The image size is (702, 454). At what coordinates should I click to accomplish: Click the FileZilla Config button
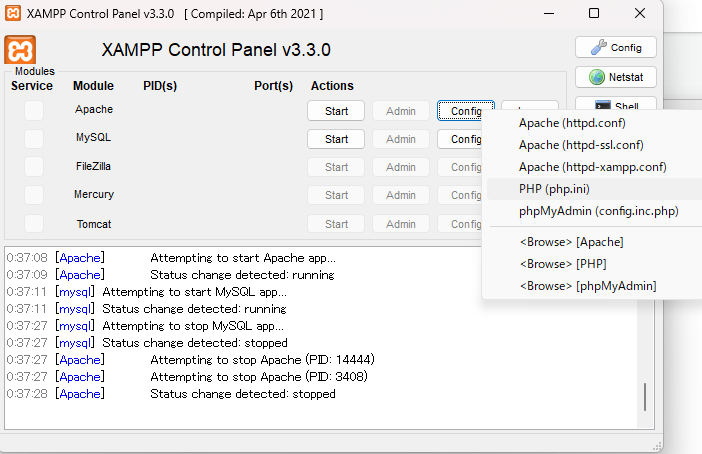[460, 167]
